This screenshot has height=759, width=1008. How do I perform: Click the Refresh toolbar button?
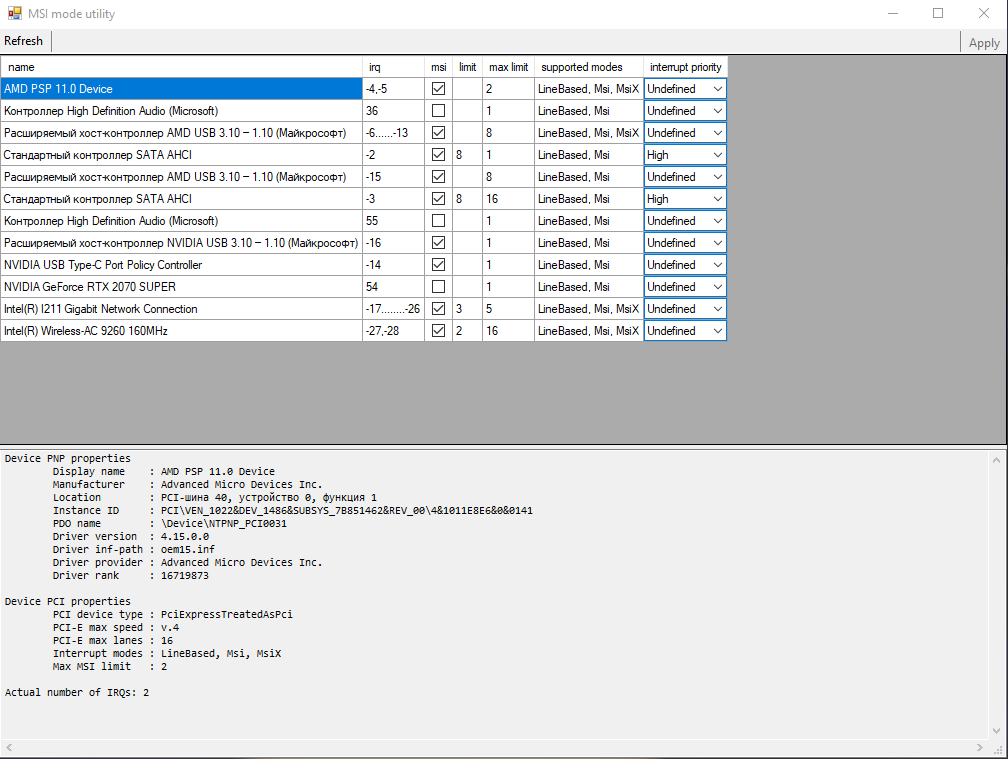(24, 41)
